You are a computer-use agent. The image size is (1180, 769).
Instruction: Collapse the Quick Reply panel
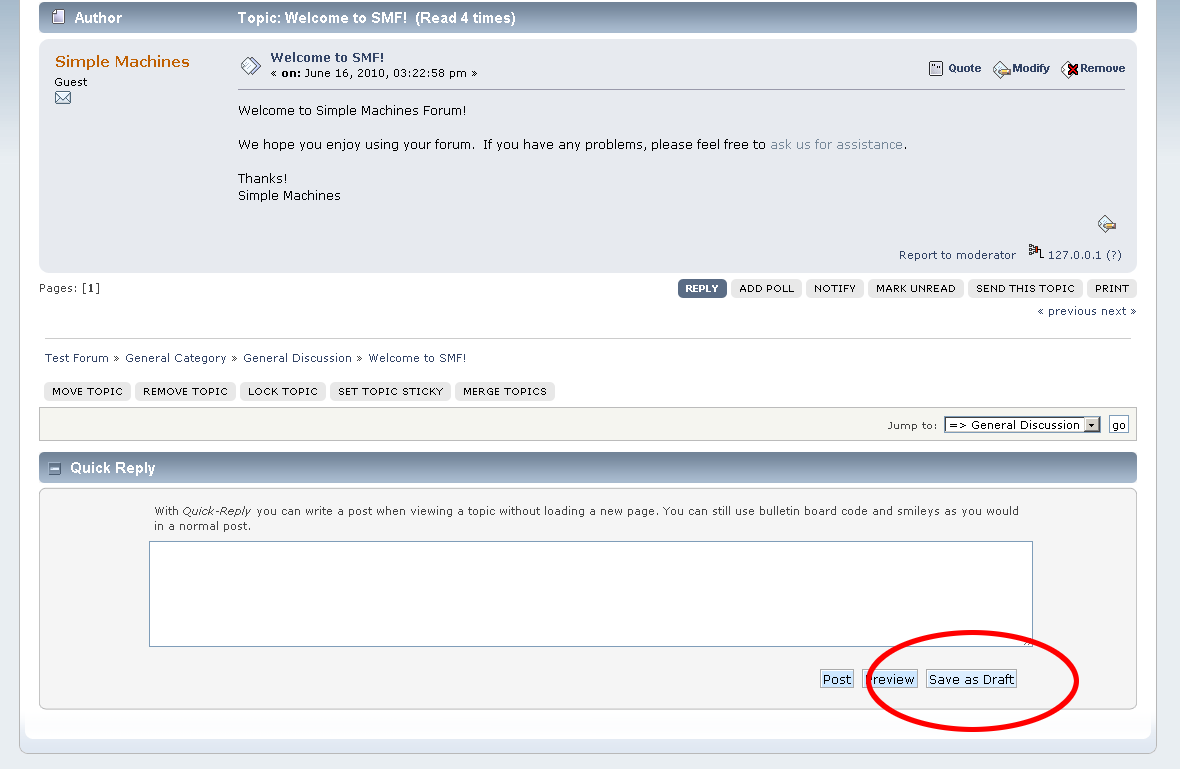[54, 469]
